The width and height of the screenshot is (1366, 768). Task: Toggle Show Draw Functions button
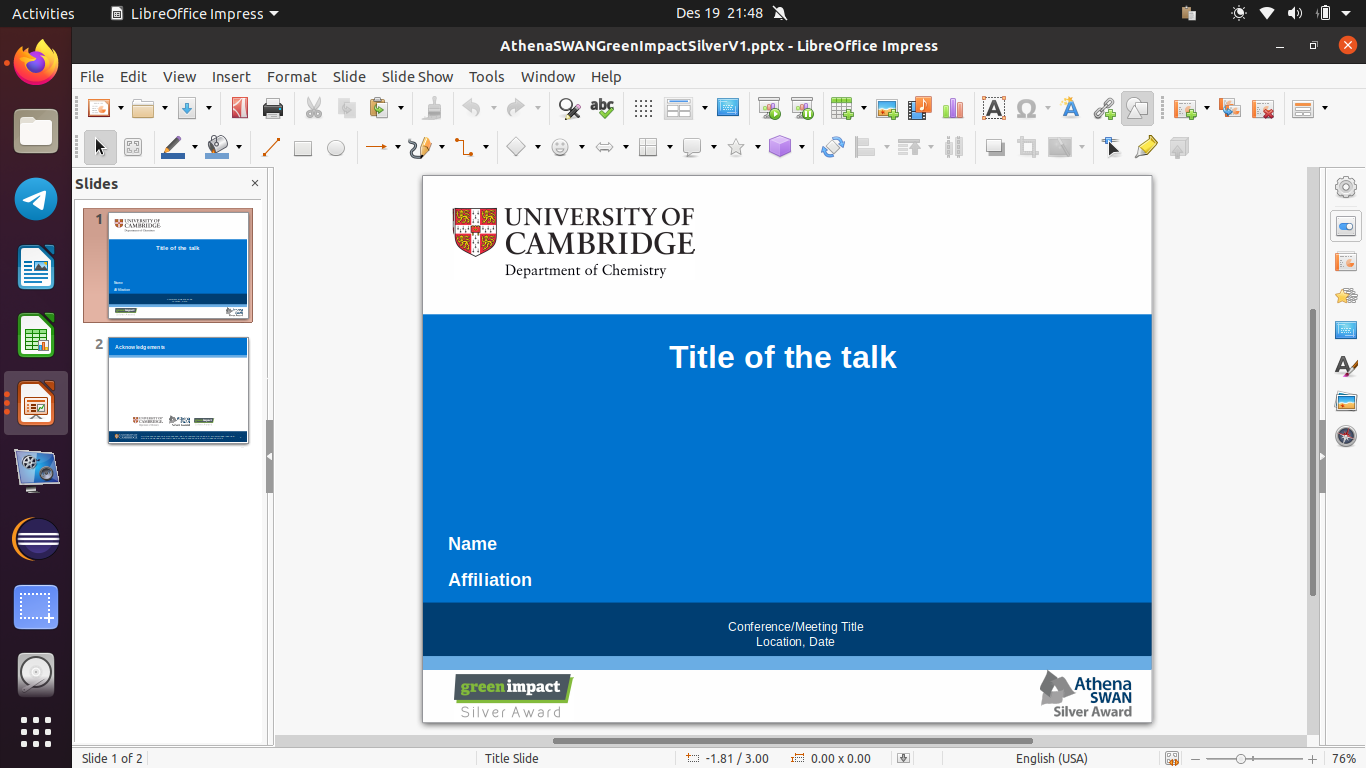pos(1137,108)
